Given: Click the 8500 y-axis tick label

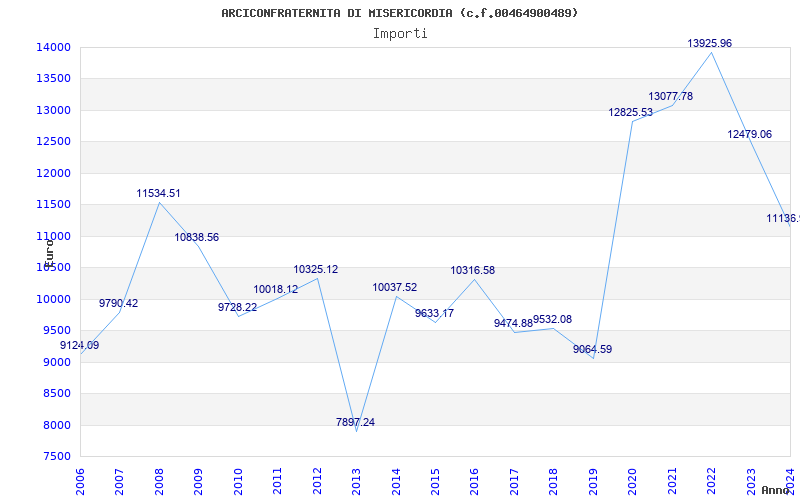Looking at the screenshot, I should point(56,393).
